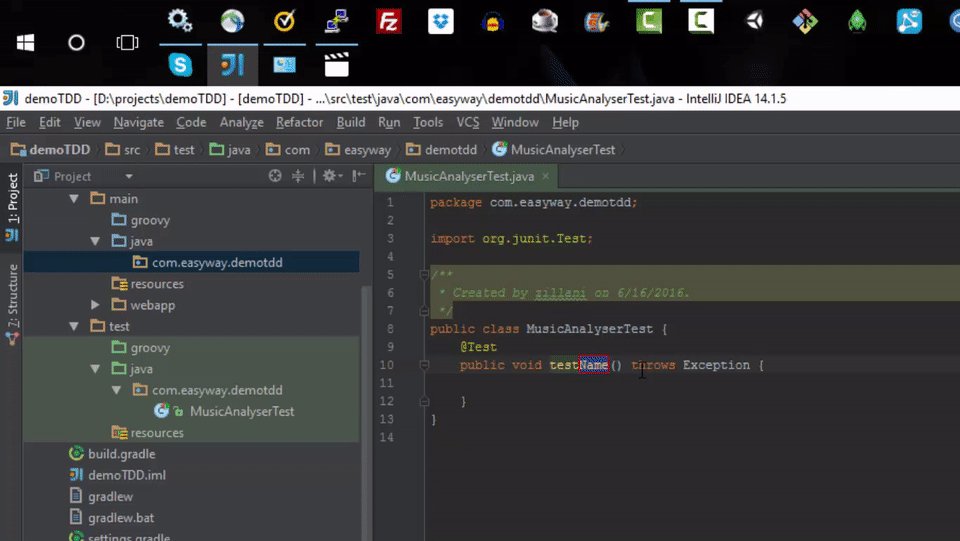Open the Windows Start menu
The image size is (960, 541).
click(x=25, y=43)
